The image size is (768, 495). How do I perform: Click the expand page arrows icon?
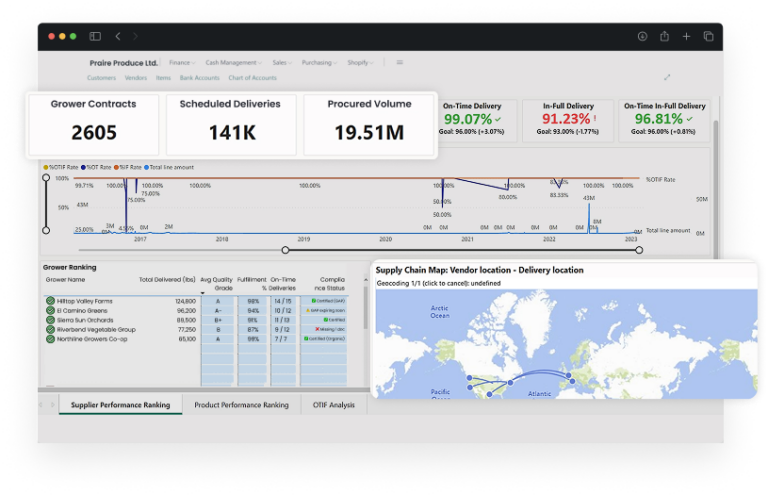(667, 77)
